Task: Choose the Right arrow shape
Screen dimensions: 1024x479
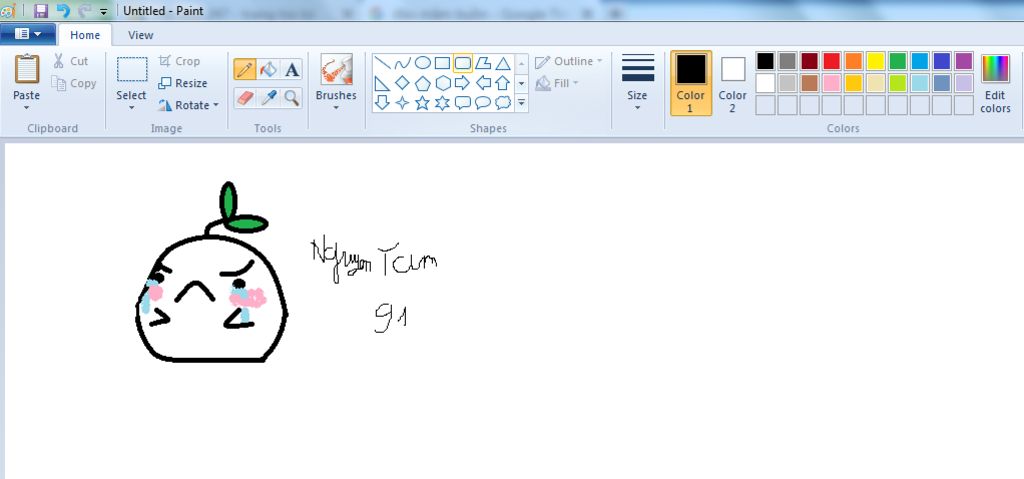Action: [463, 83]
